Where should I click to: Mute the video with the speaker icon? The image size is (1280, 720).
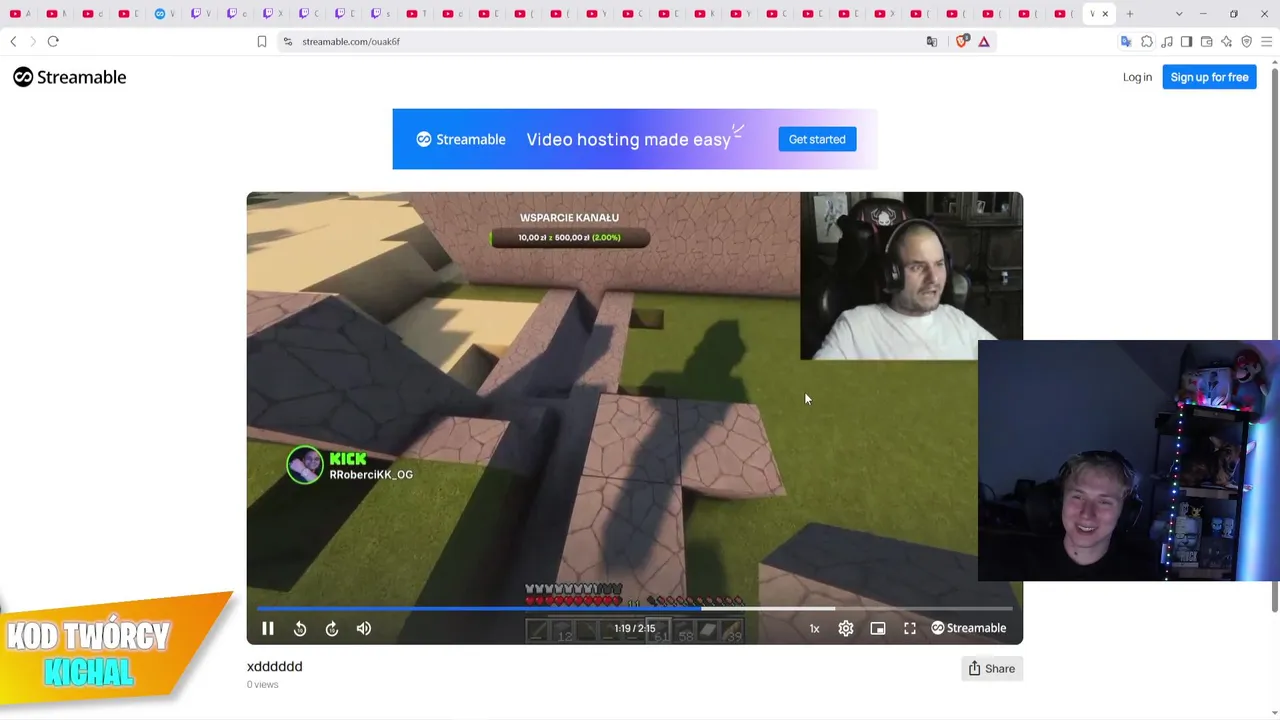pos(364,628)
